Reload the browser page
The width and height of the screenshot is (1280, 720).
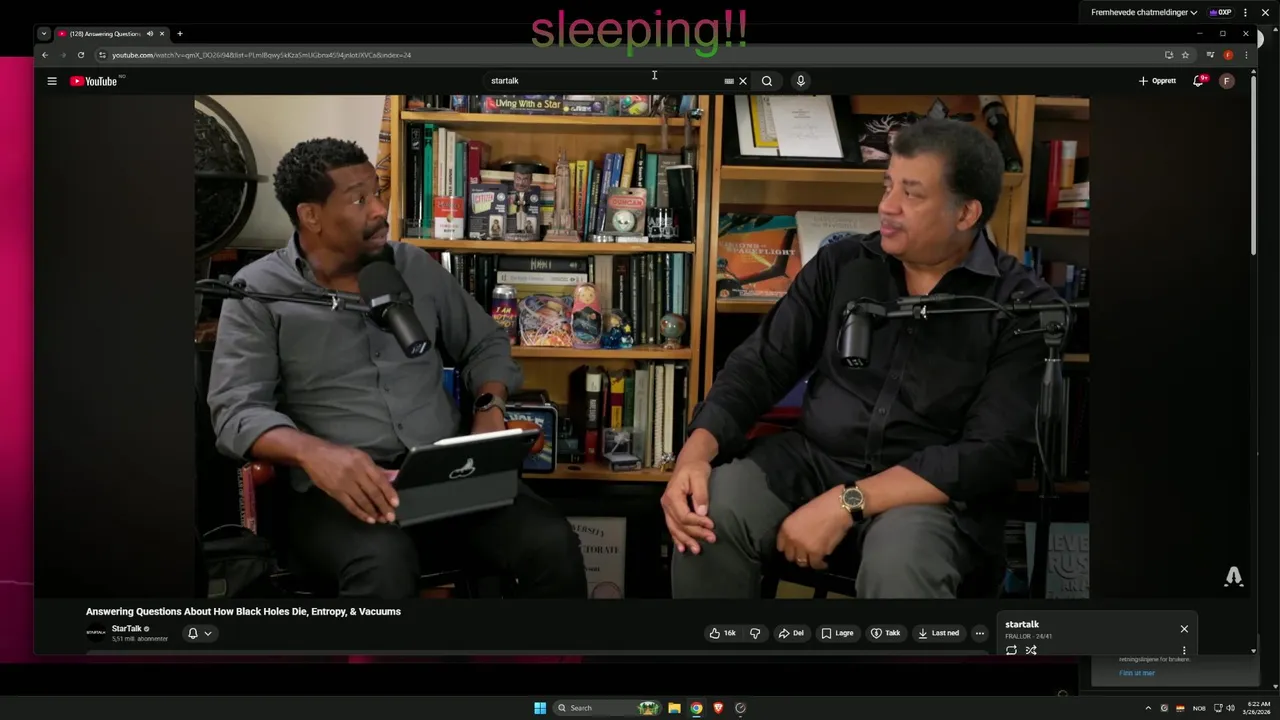tap(81, 55)
